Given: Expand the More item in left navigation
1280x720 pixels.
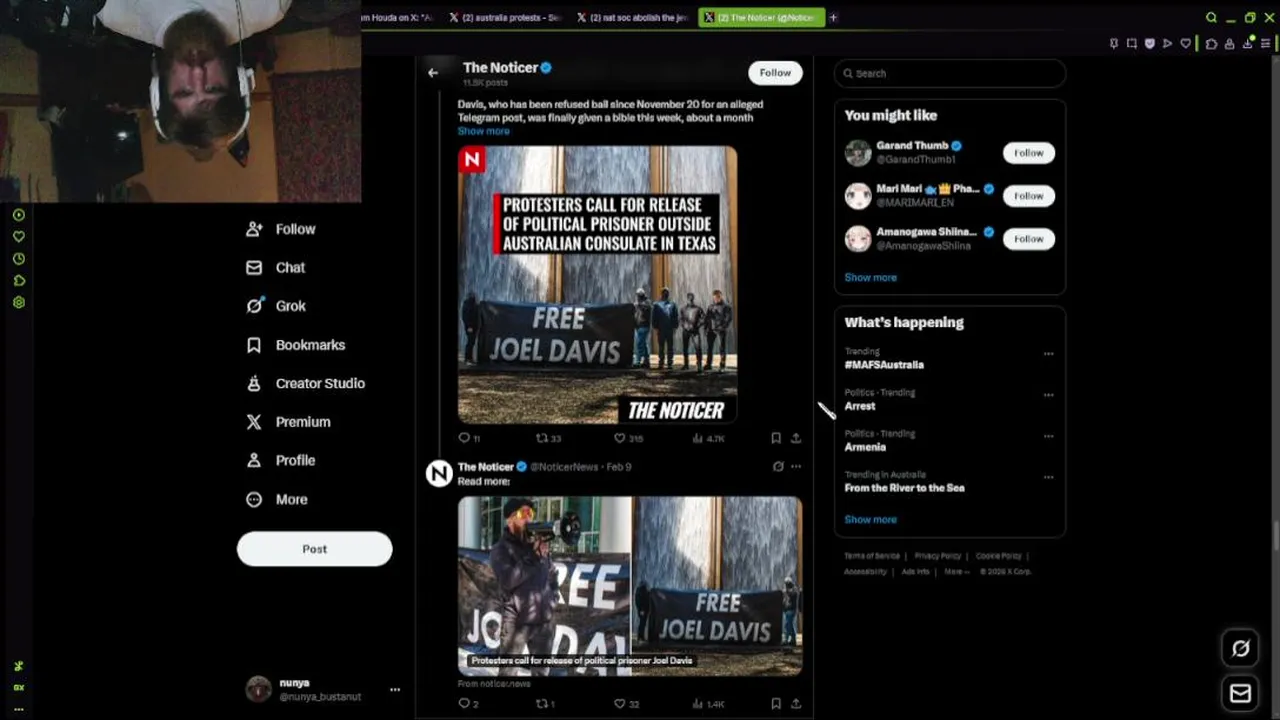Looking at the screenshot, I should (277, 499).
